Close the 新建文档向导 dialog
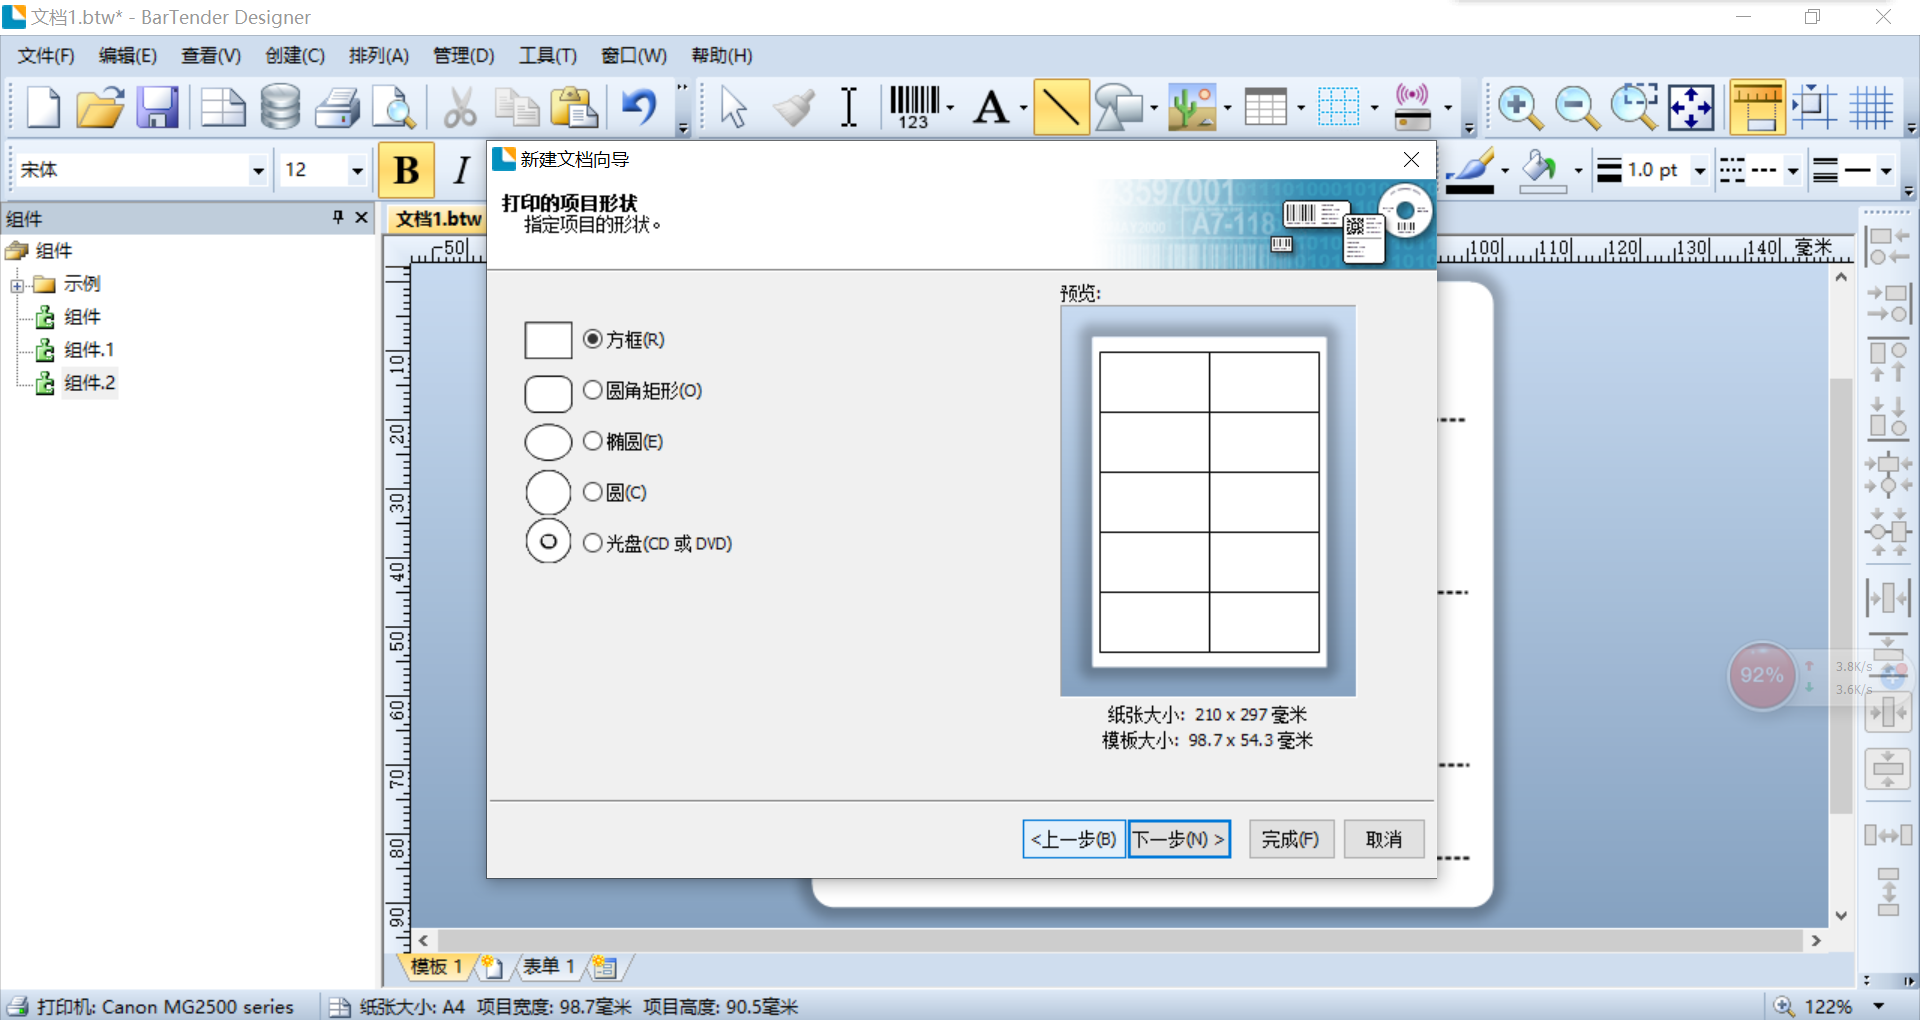Viewport: 1920px width, 1020px height. [1411, 160]
